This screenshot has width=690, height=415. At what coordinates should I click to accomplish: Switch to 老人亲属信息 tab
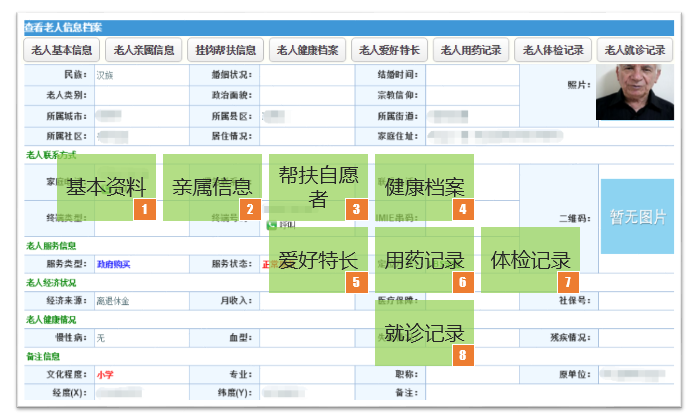coord(143,50)
